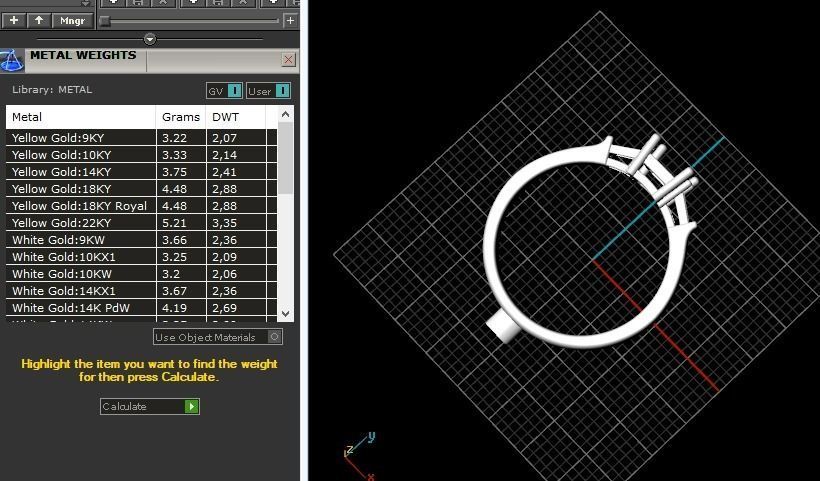Click the 2,06 DWT cell
820x481 pixels.
point(236,274)
